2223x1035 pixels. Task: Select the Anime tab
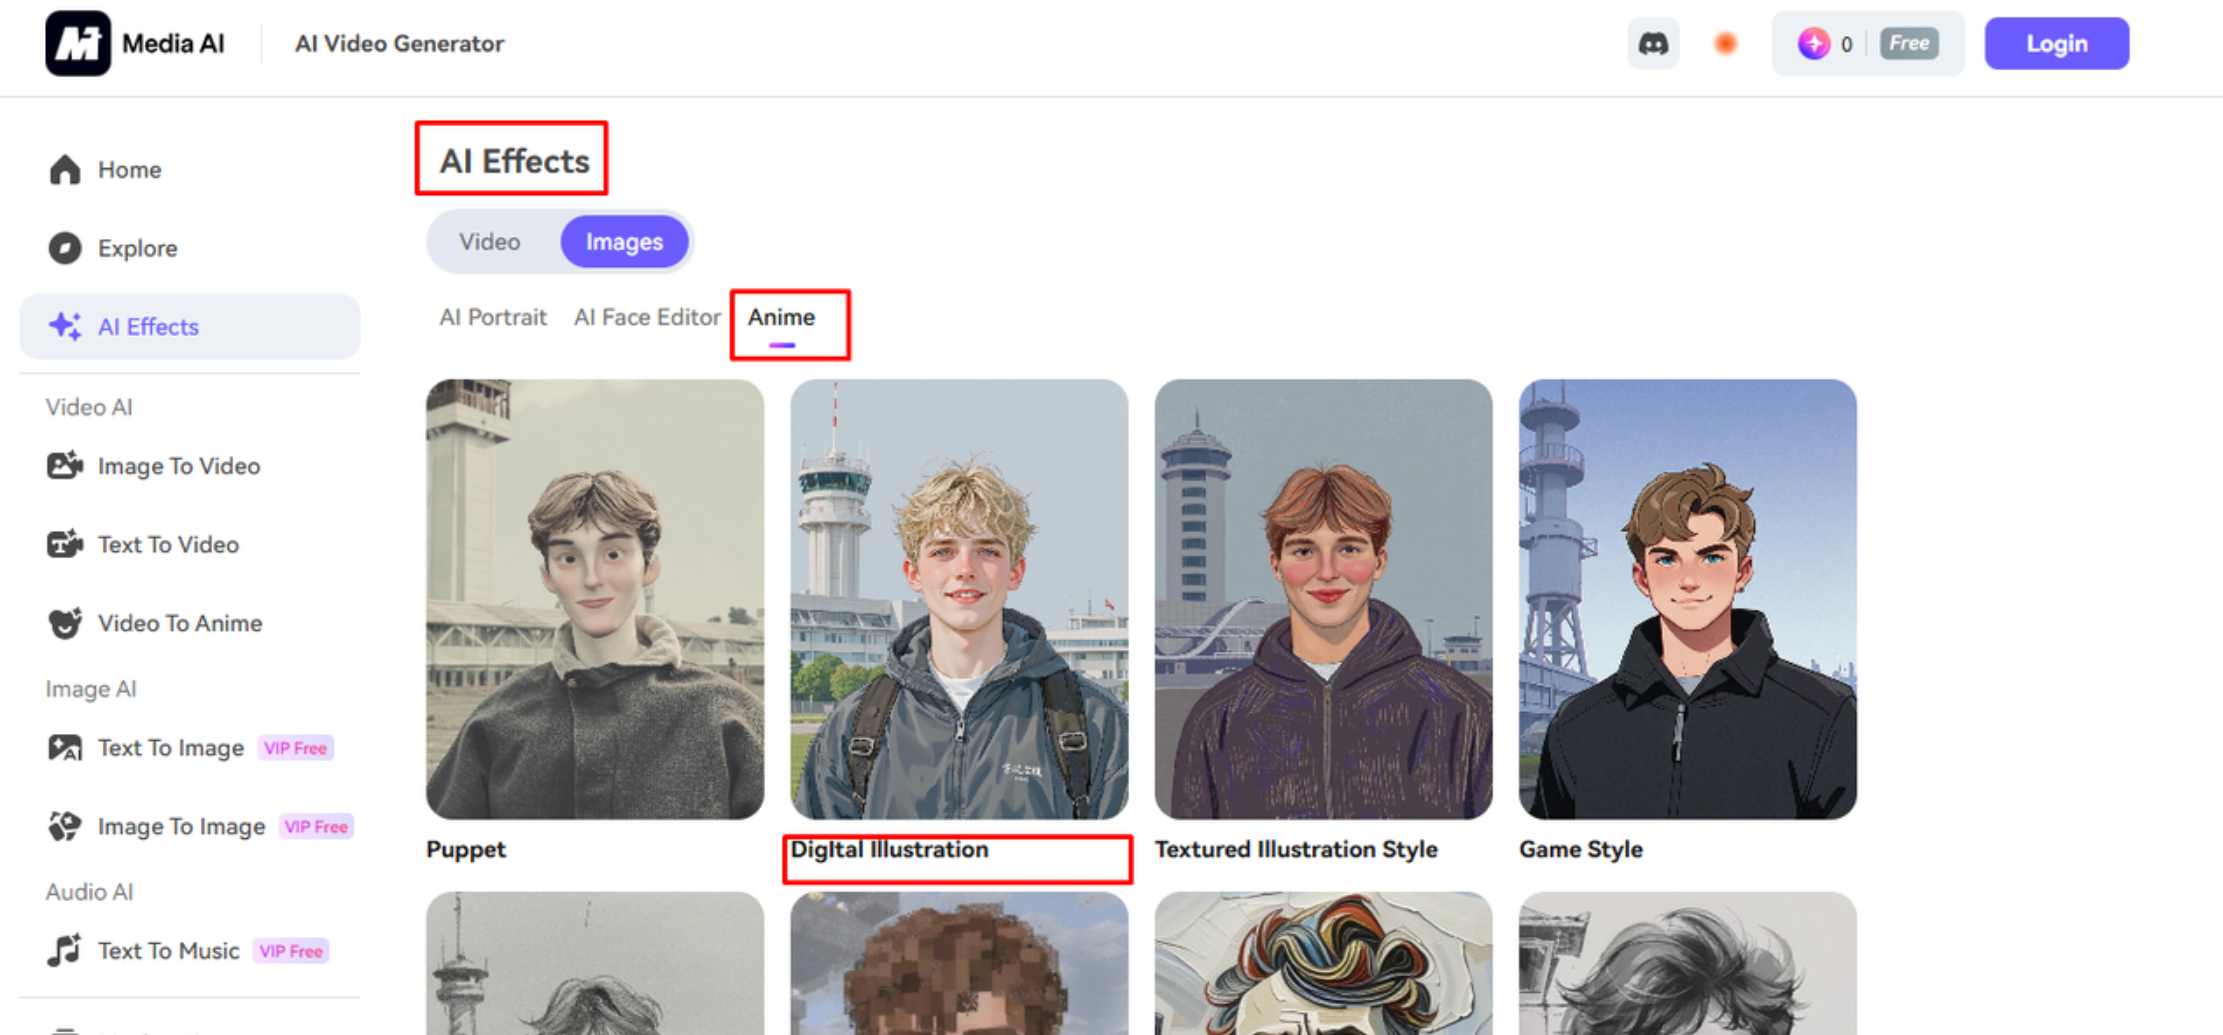click(x=781, y=317)
